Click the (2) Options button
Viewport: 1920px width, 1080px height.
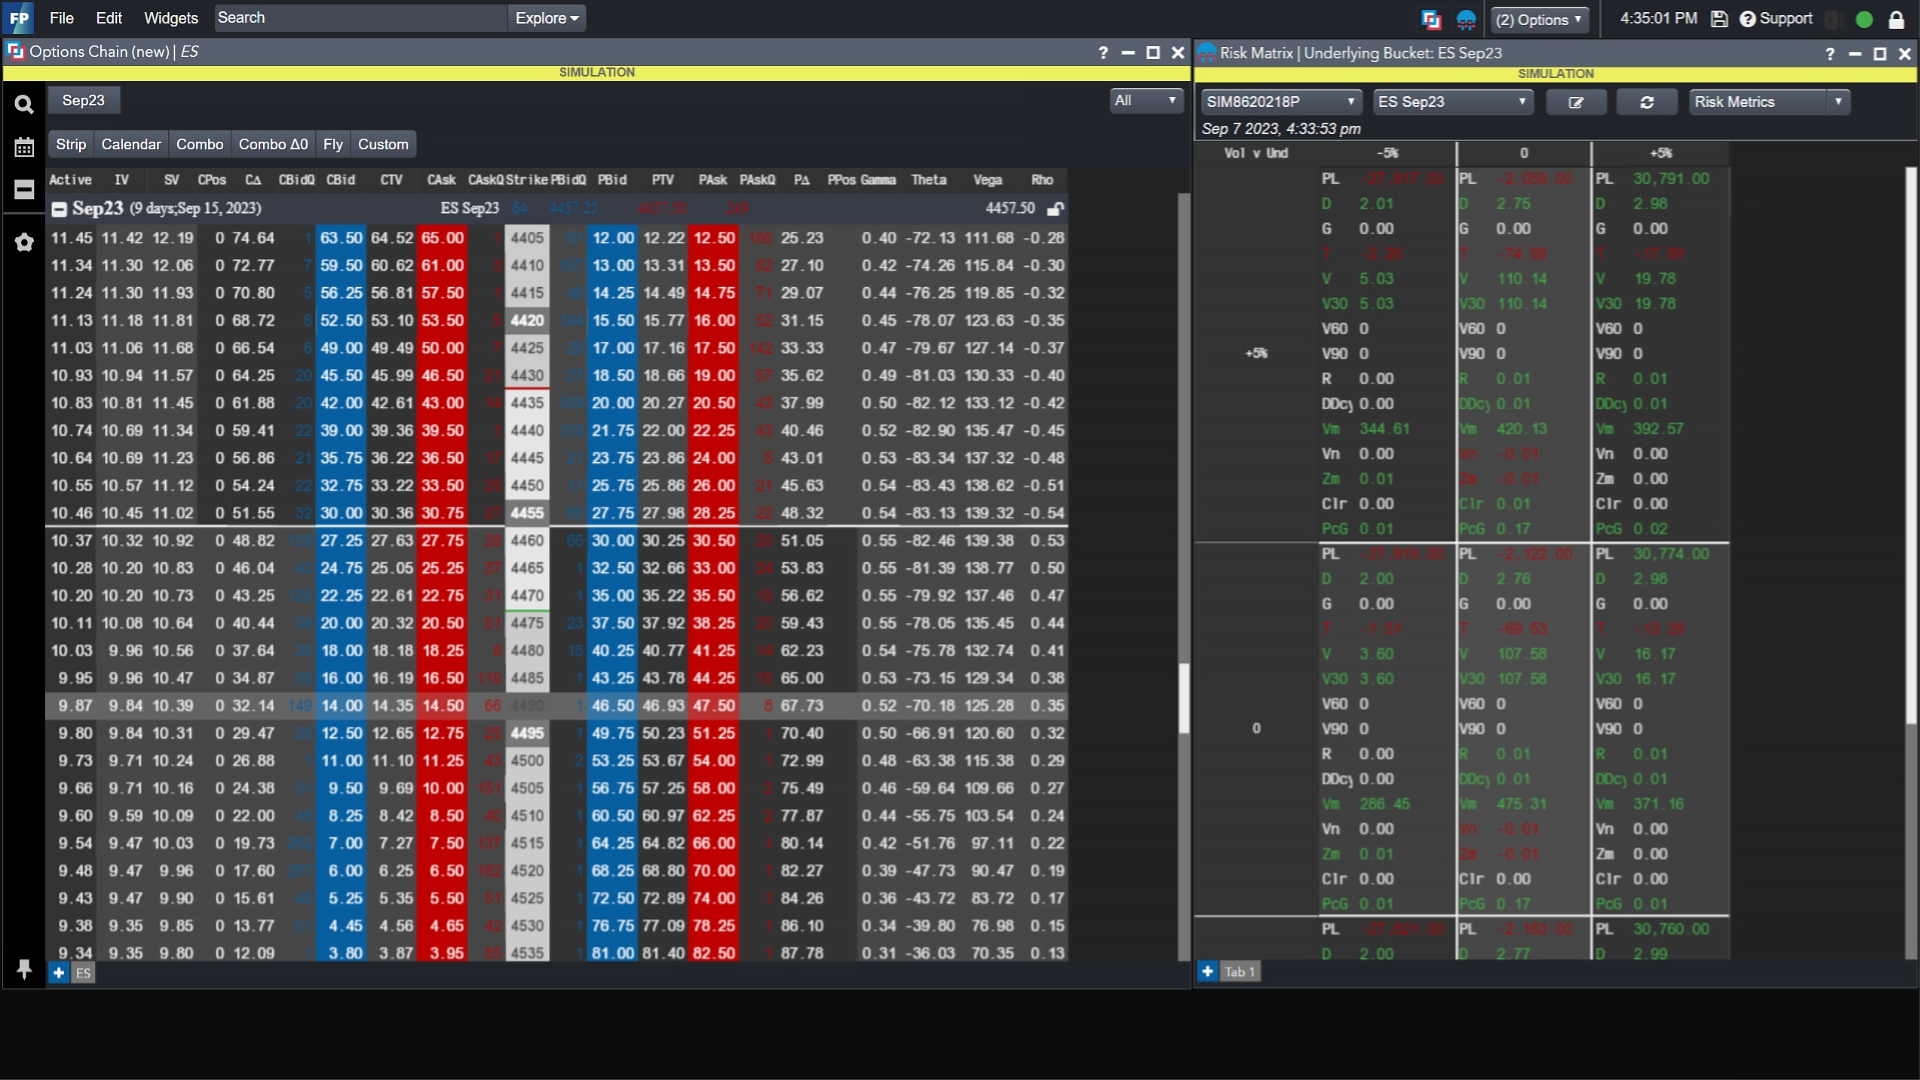[1538, 19]
